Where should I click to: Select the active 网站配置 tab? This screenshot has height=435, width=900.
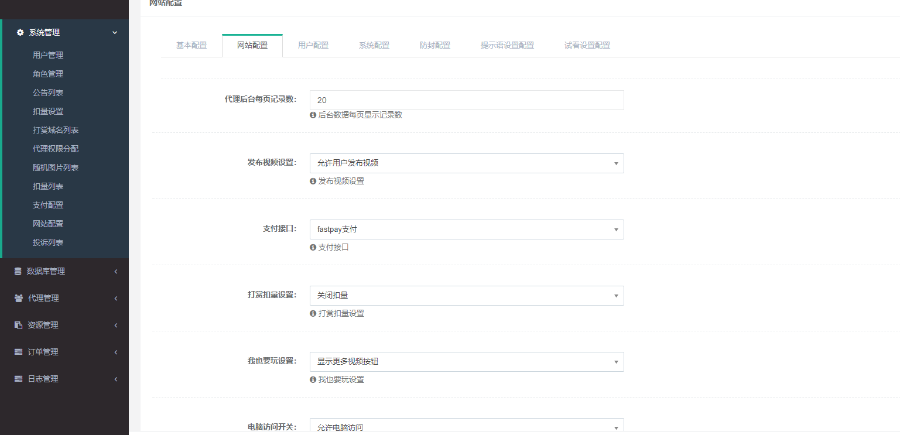252,46
